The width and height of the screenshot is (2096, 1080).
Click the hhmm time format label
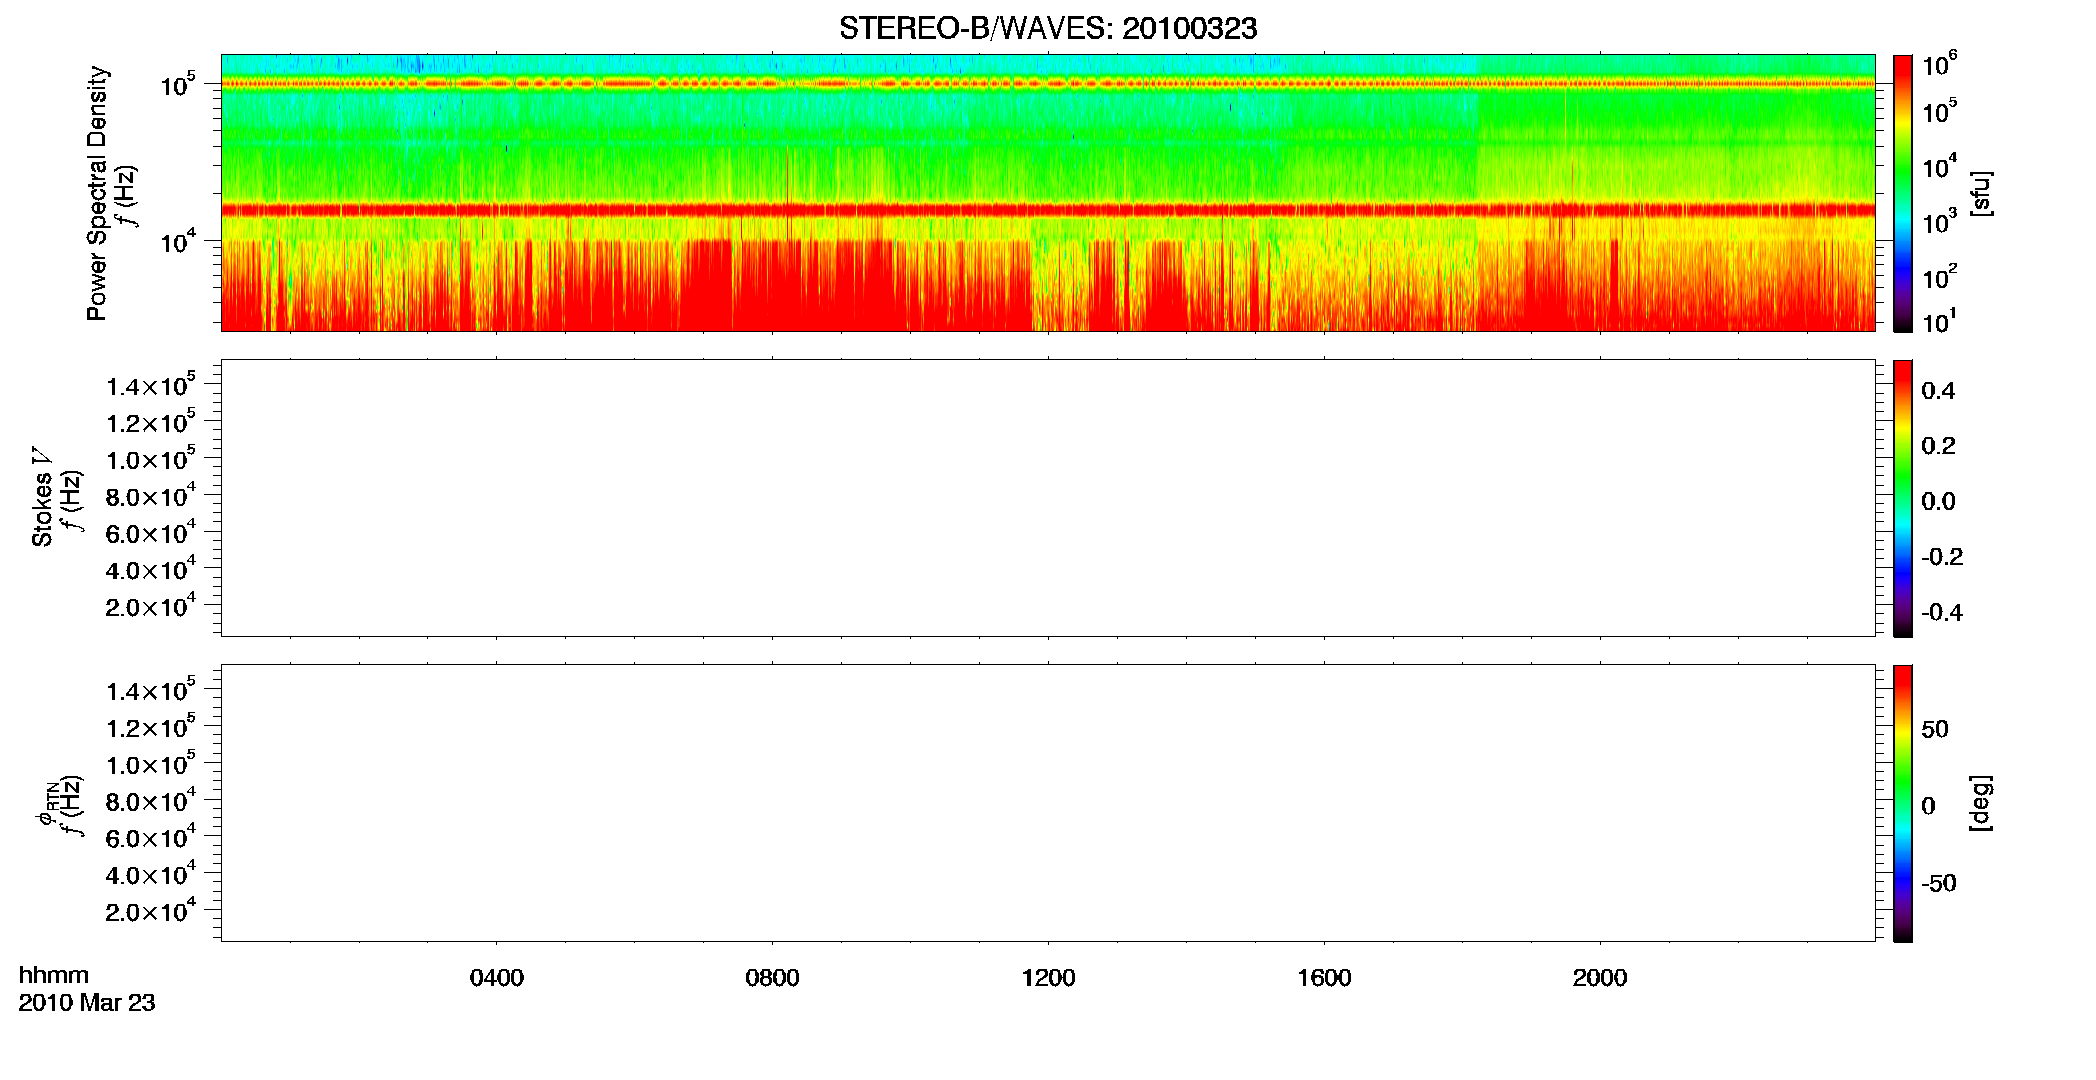[x=54, y=975]
